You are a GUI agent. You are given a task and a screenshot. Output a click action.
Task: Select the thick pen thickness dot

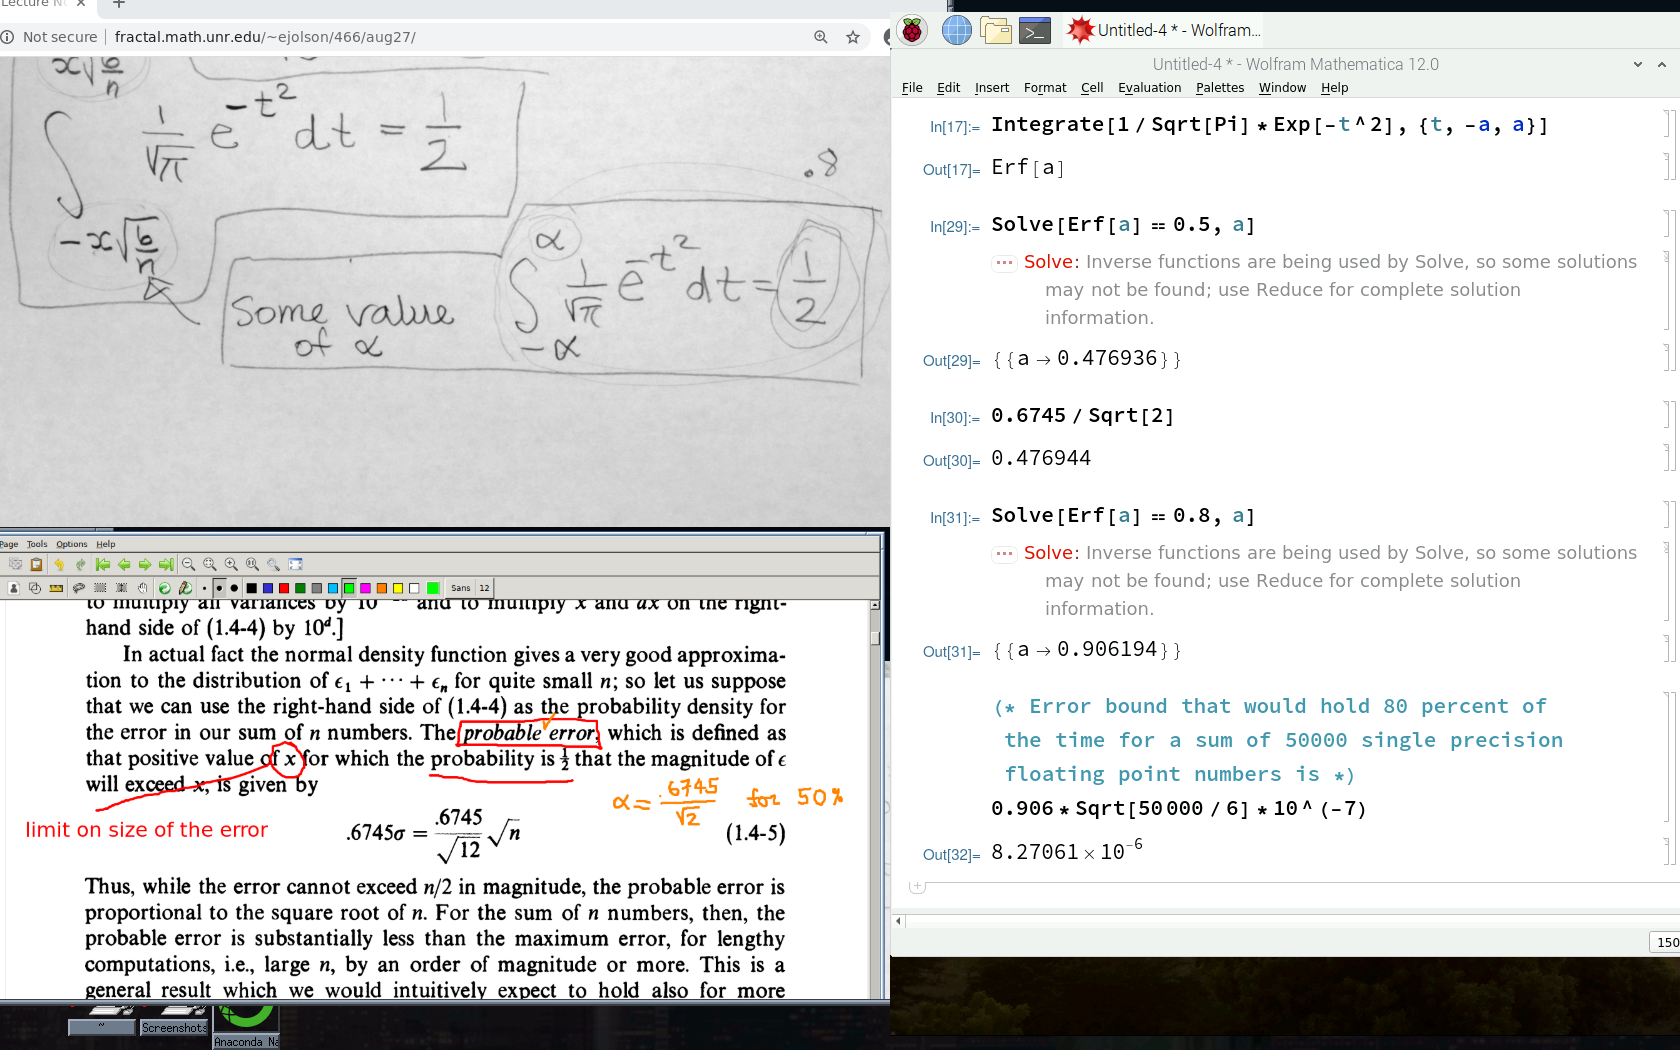[234, 588]
